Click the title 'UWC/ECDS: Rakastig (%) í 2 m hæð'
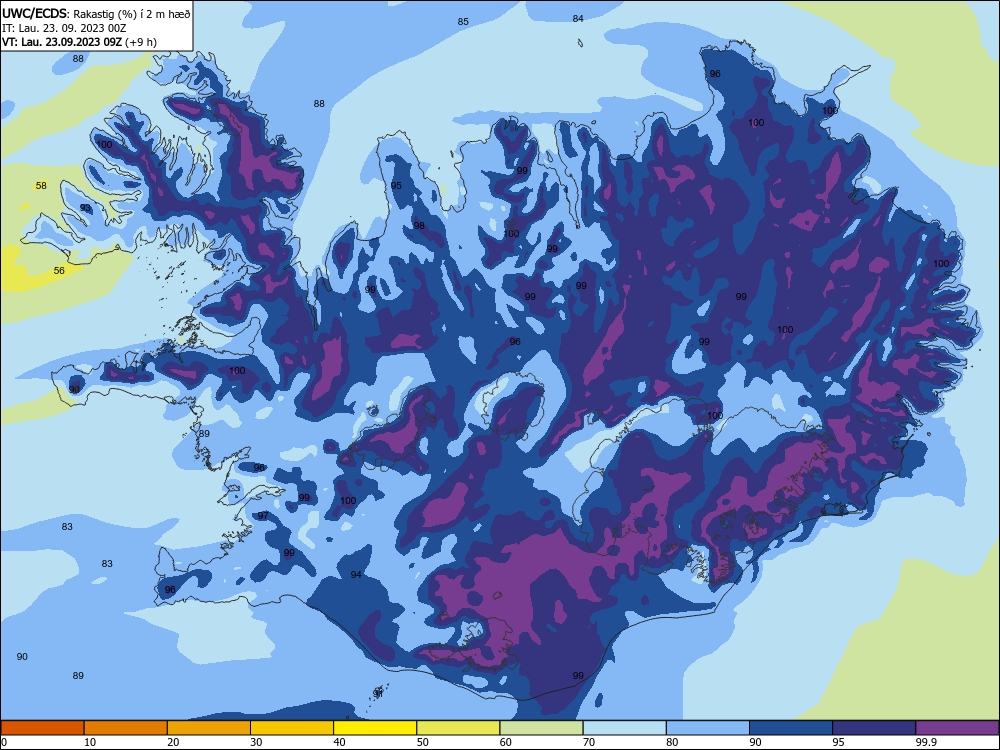This screenshot has width=1000, height=750. tap(96, 13)
